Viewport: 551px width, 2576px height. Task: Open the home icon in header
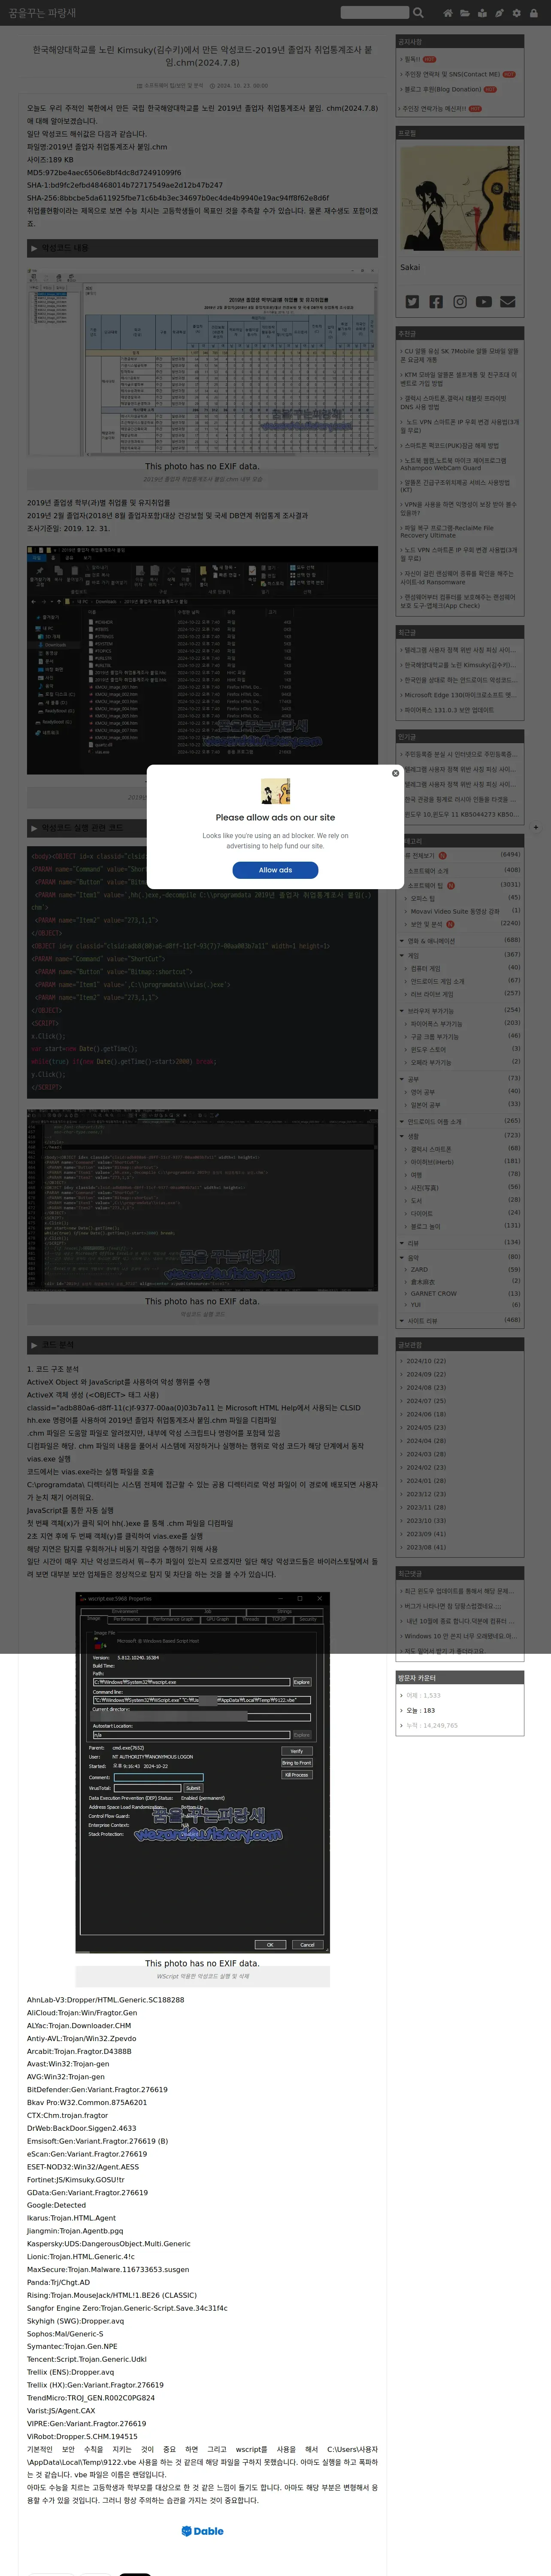coord(447,13)
